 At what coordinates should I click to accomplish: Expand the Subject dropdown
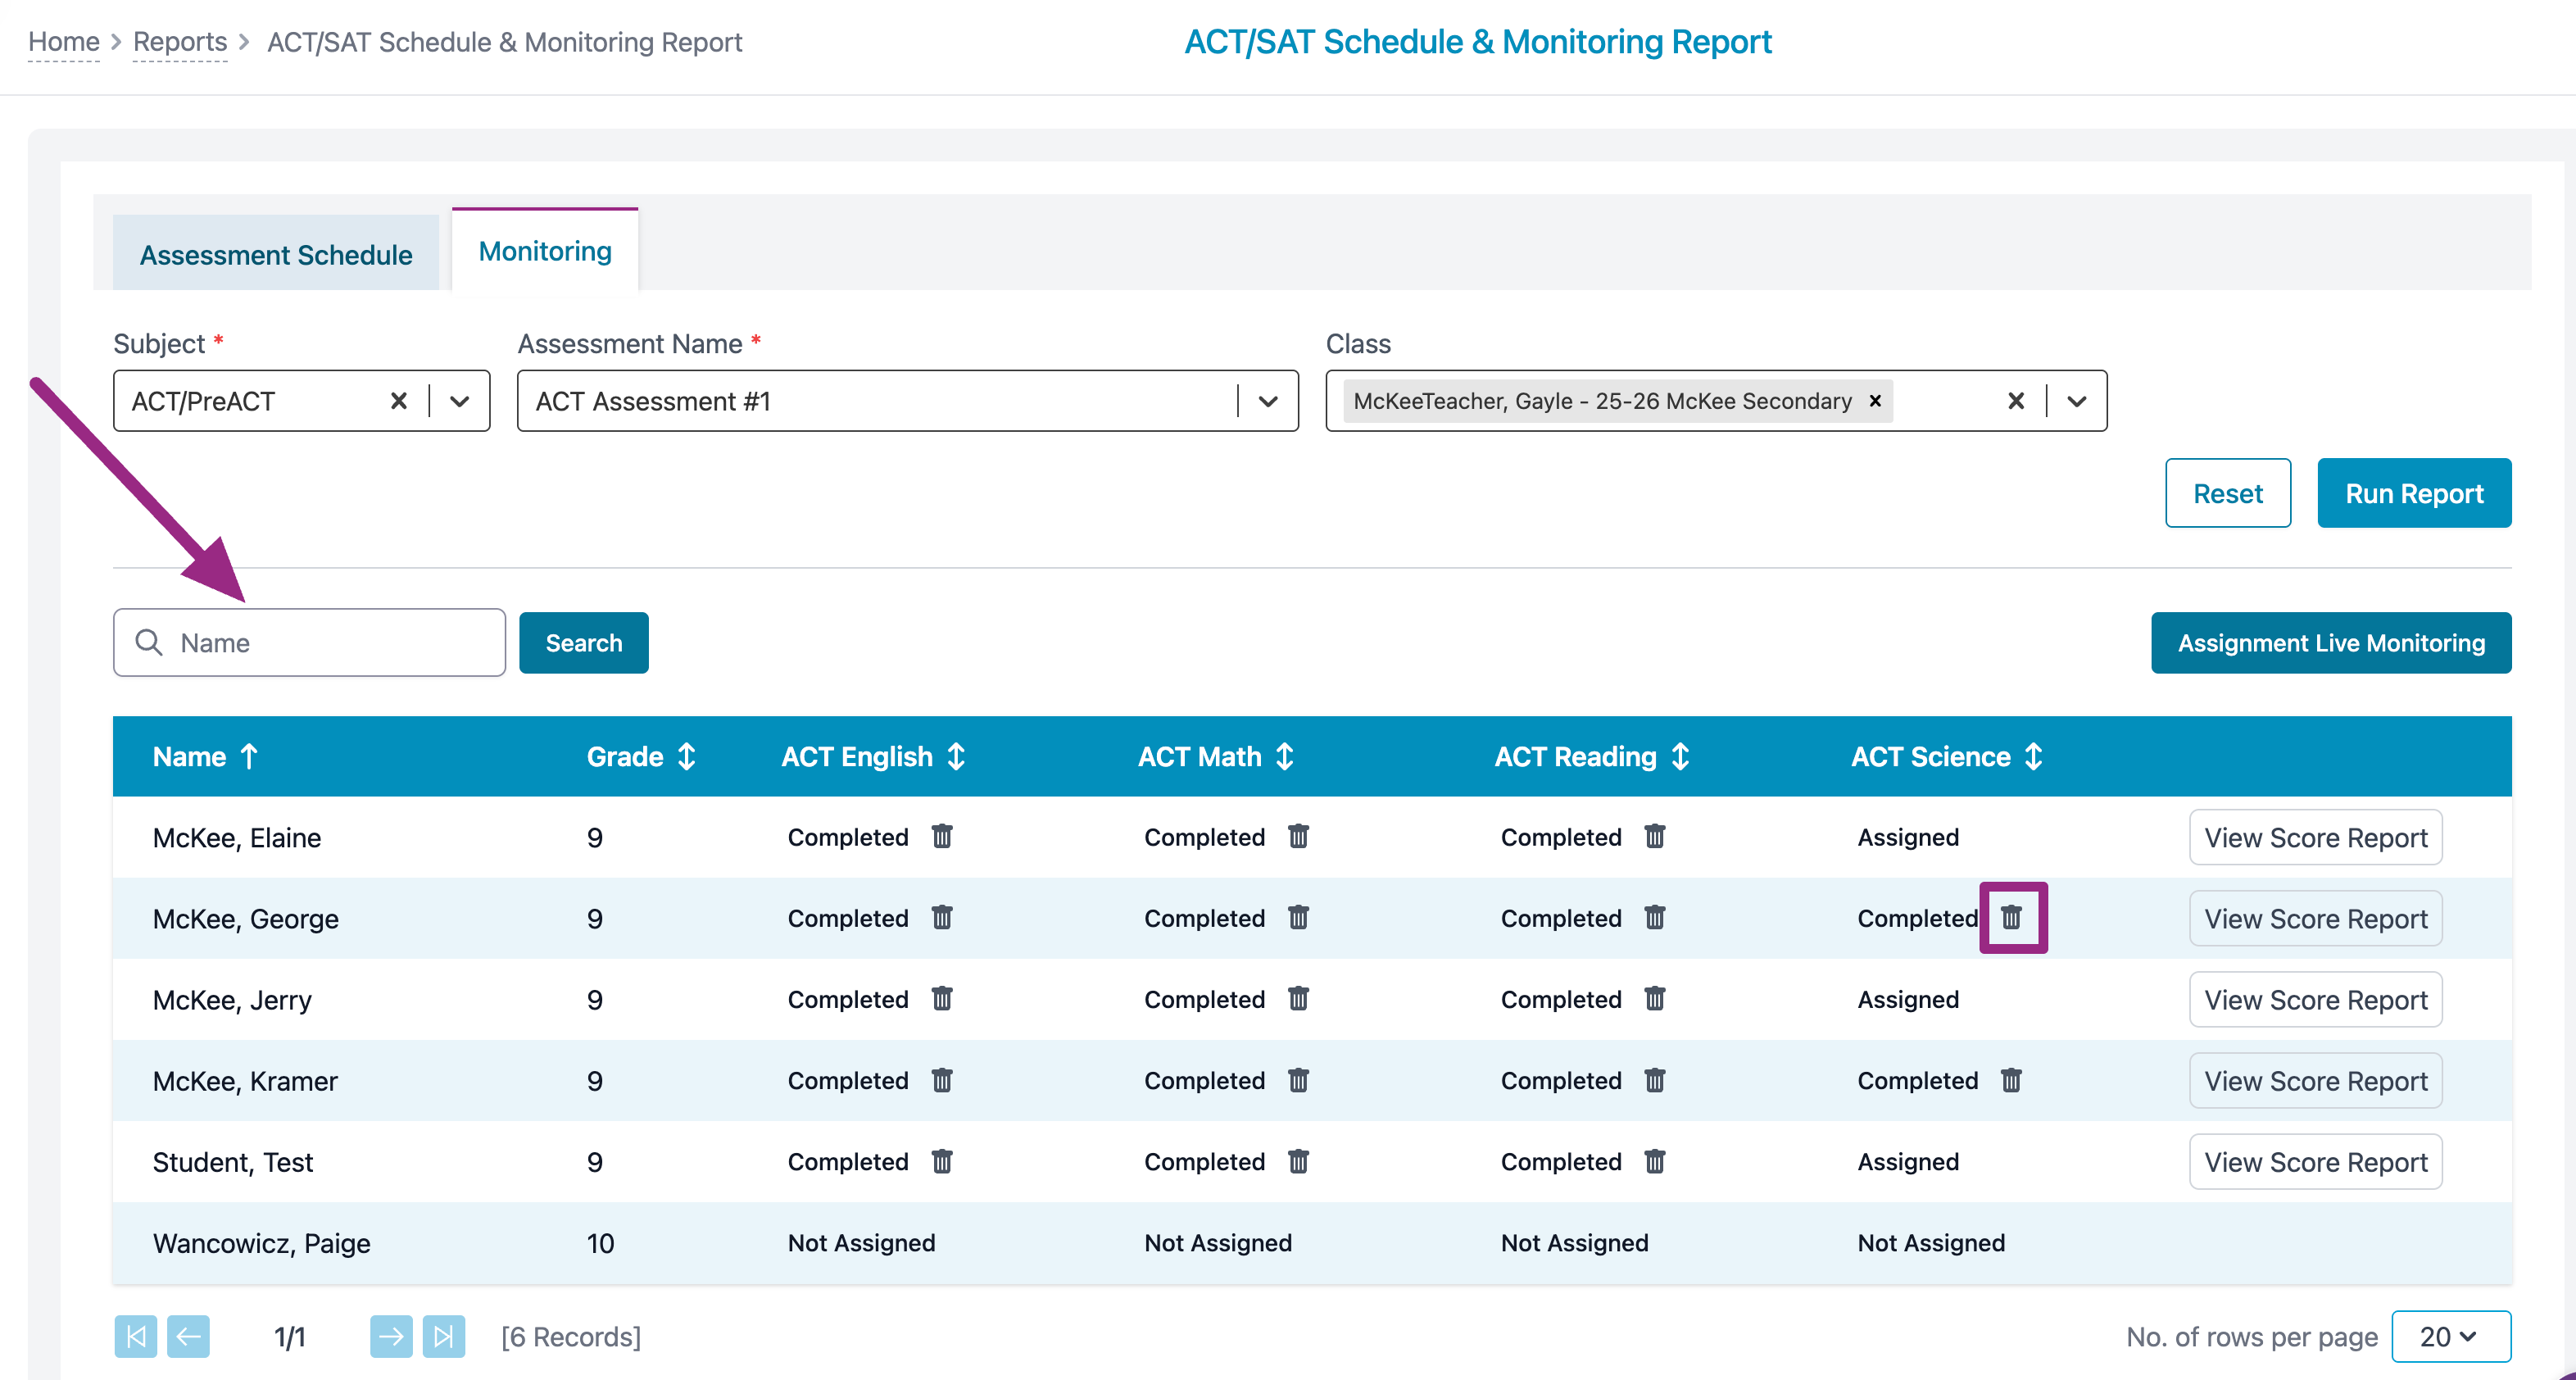pos(460,401)
